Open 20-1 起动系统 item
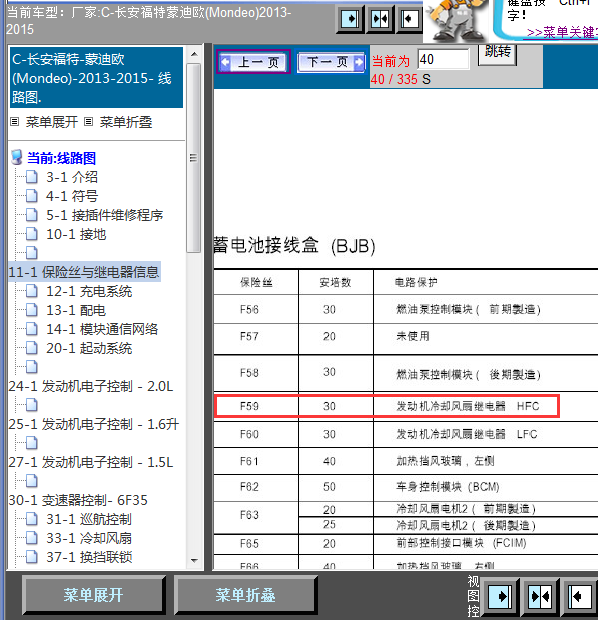 (x=89, y=348)
